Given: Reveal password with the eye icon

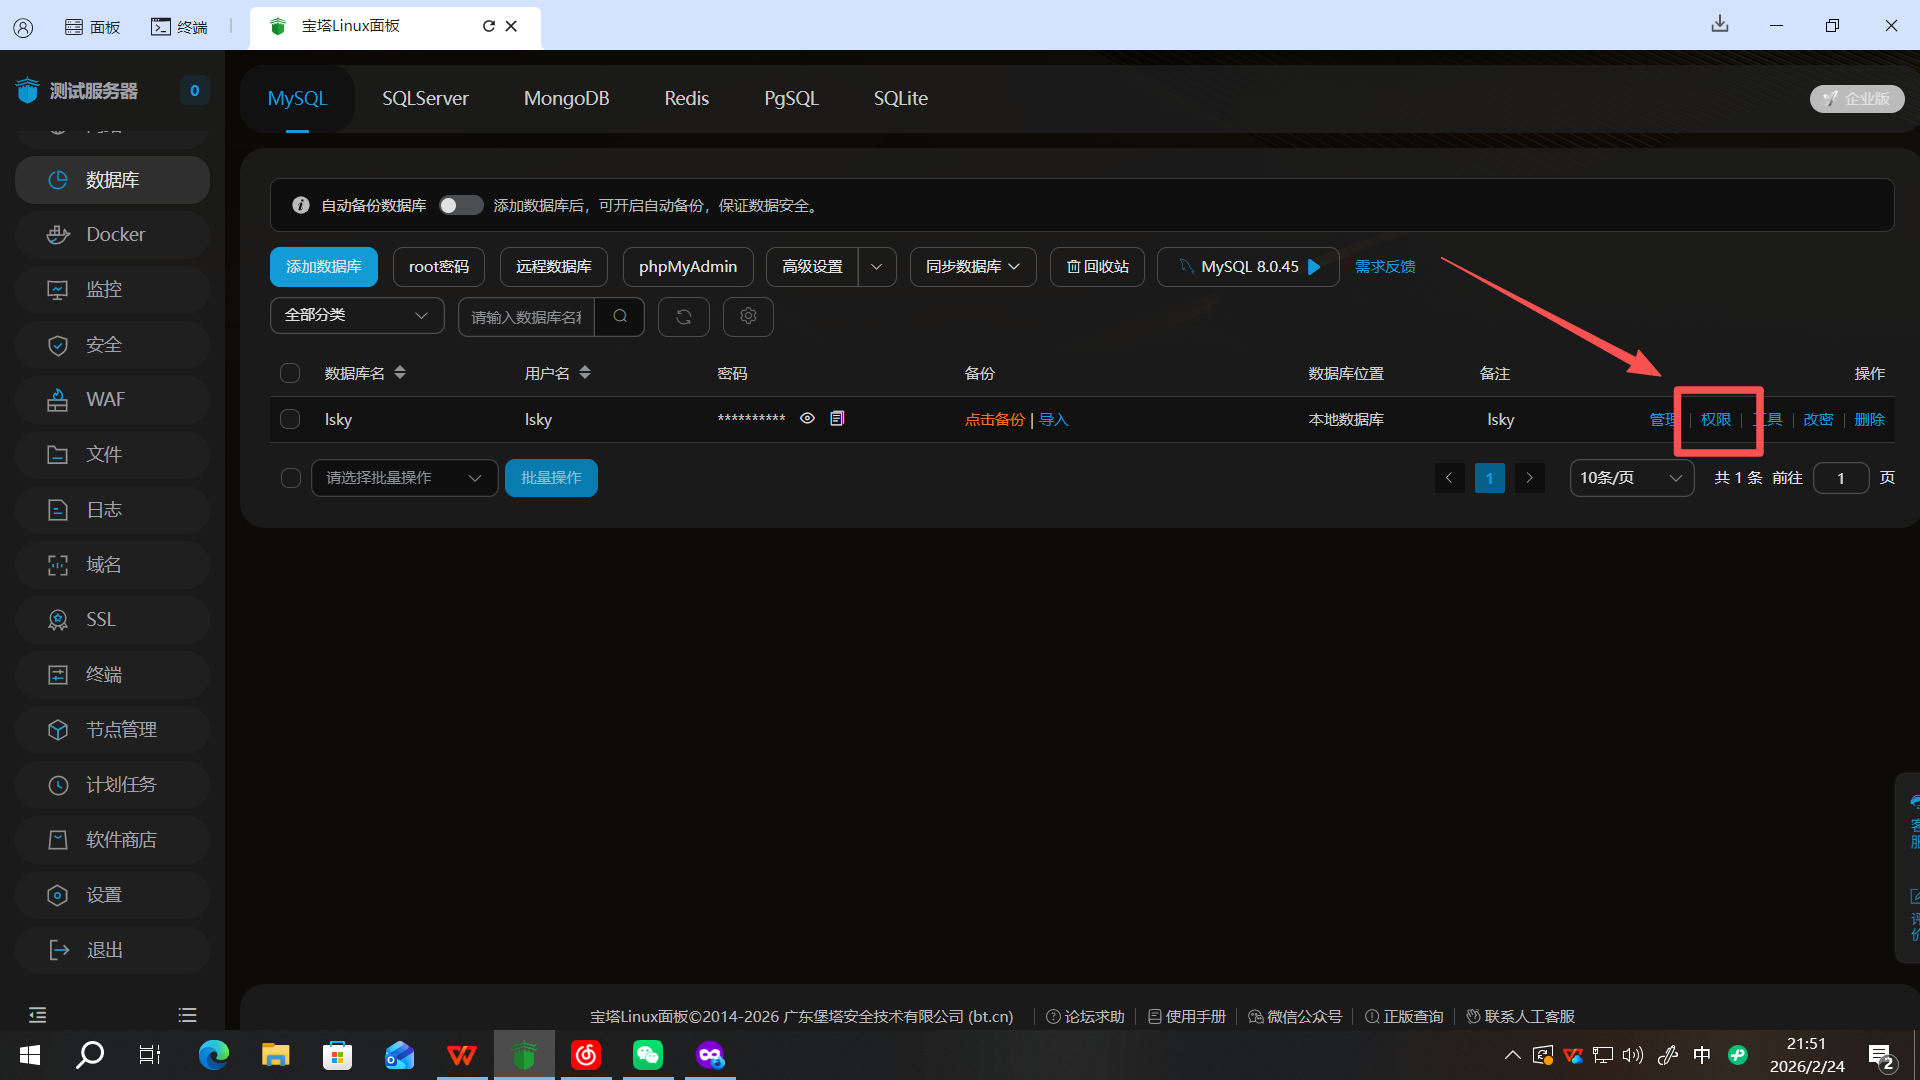Looking at the screenshot, I should [807, 419].
